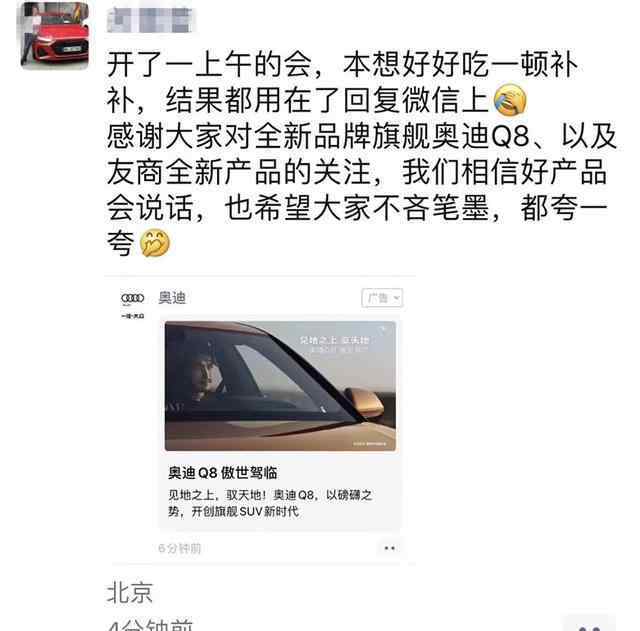
Task: Expand the 广告 dropdown tag
Action: point(382,298)
